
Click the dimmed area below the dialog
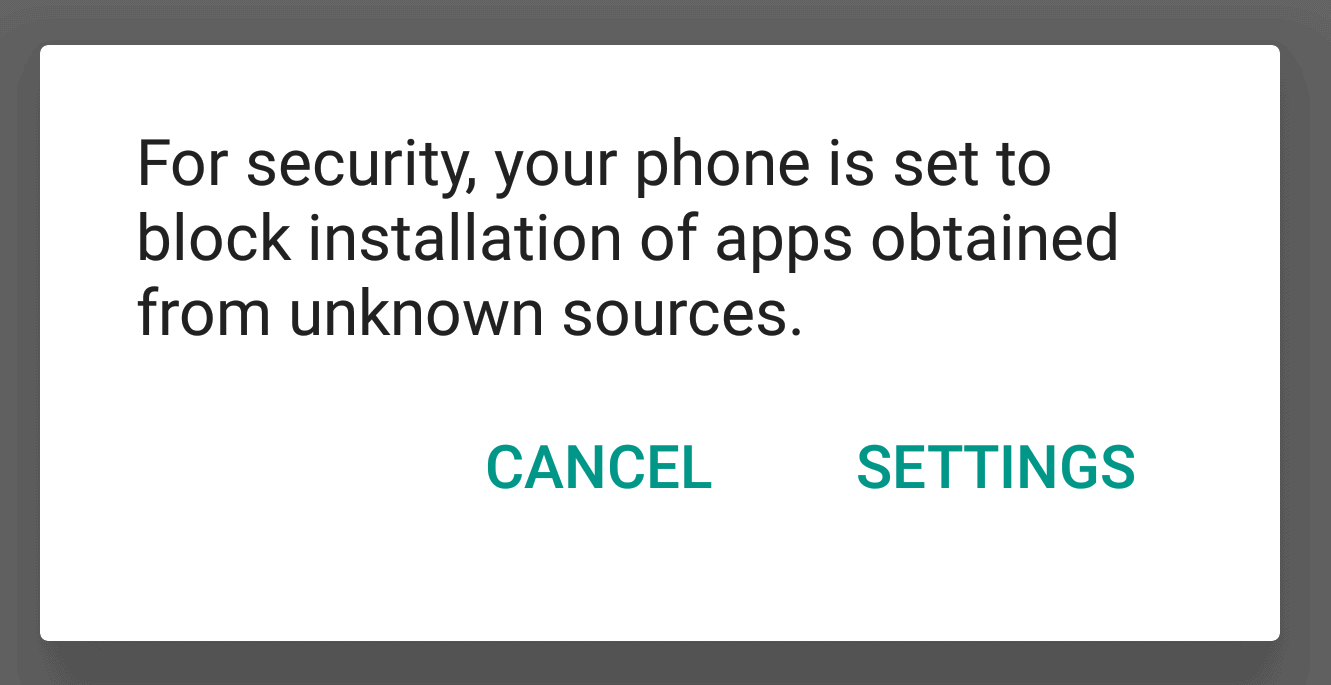point(665,664)
